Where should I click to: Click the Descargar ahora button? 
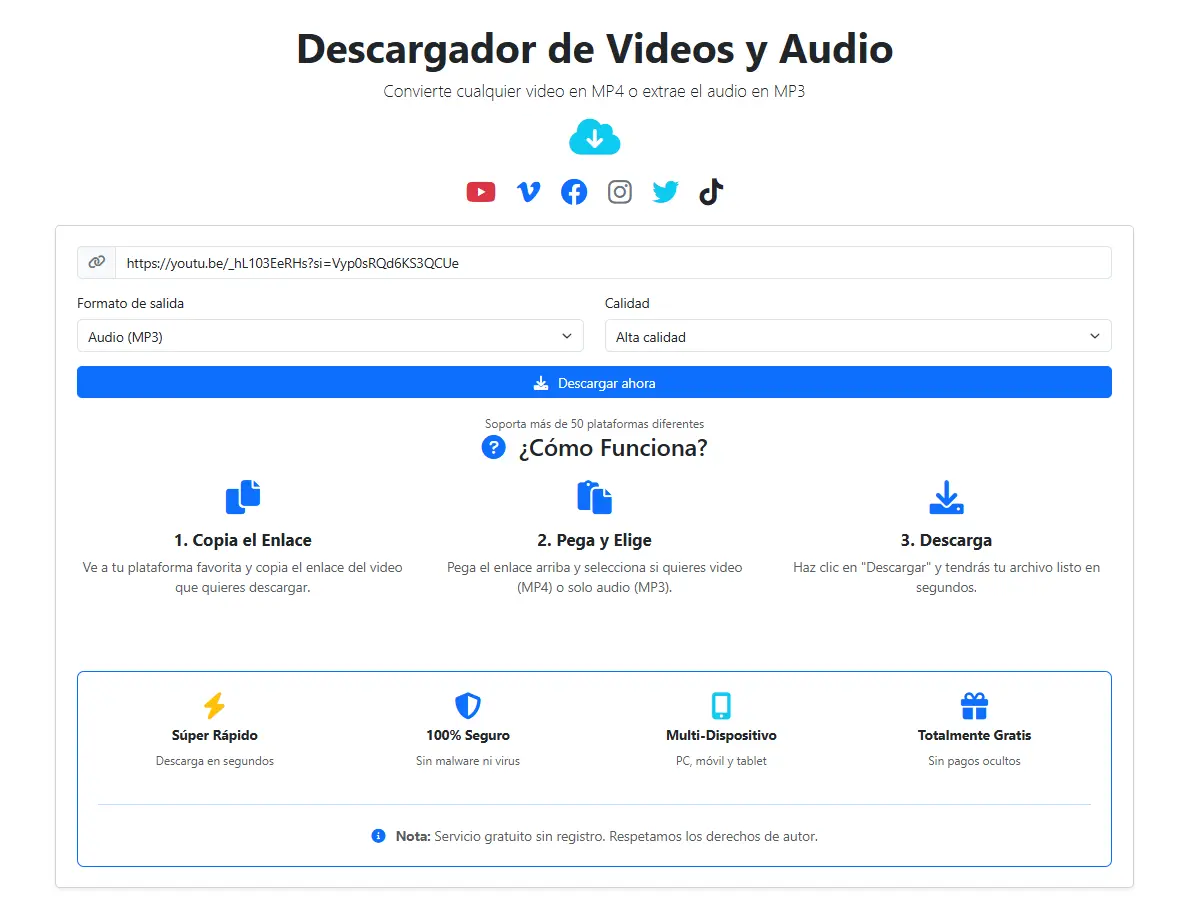(x=595, y=382)
